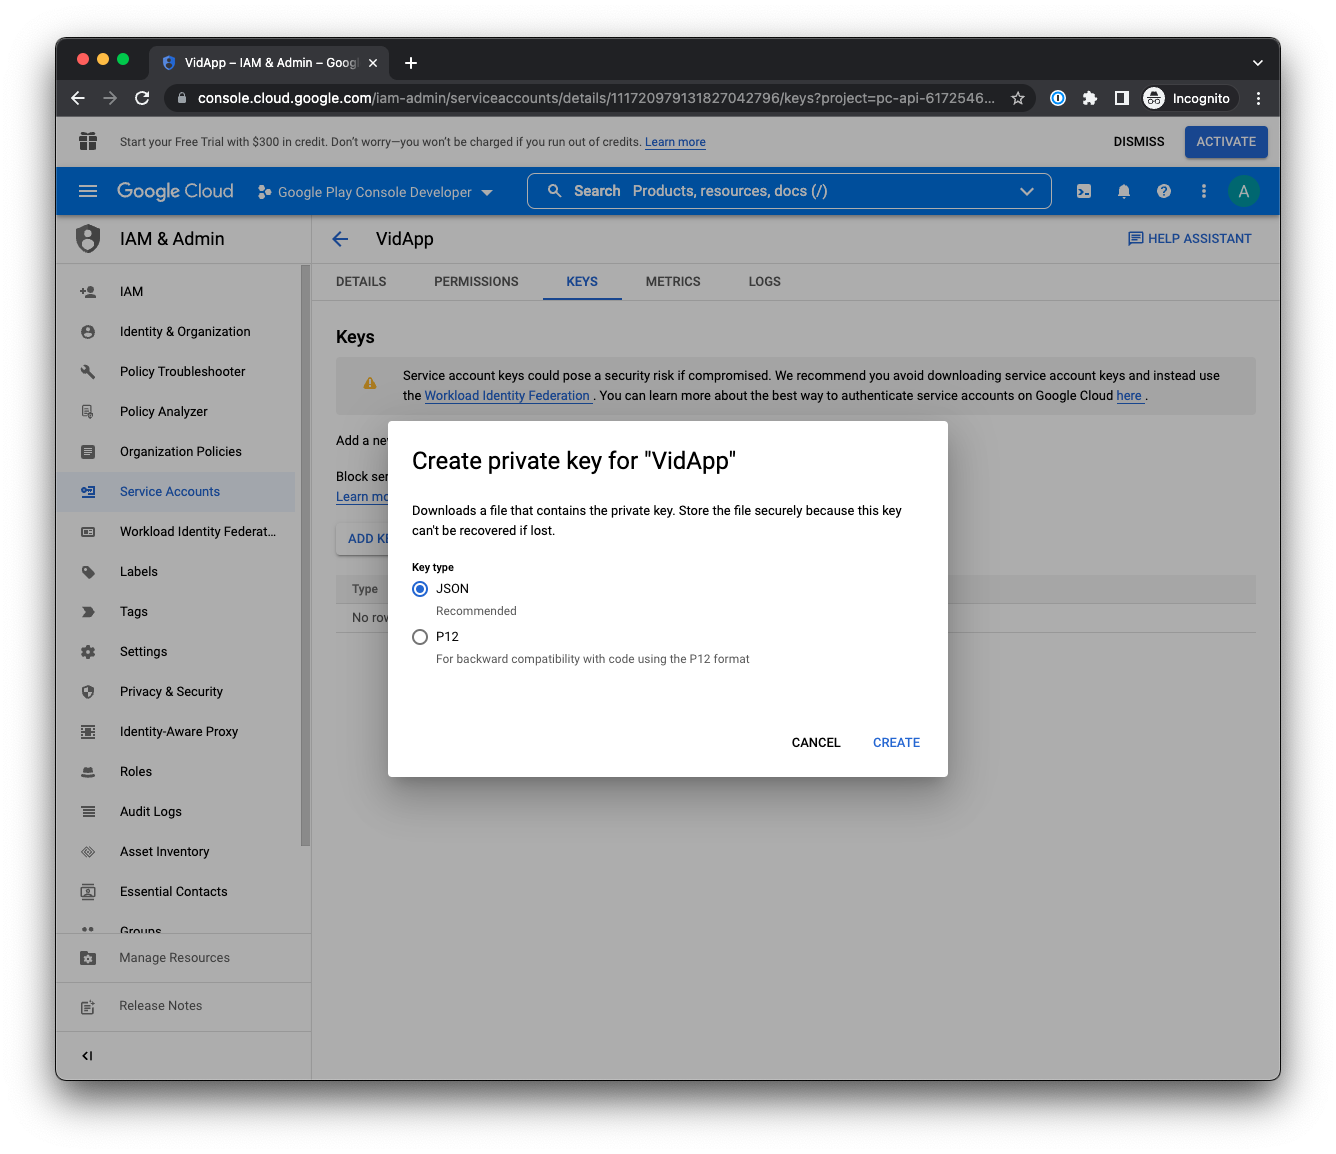Click the Organization Policies sidebar icon
This screenshot has height=1154, width=1336.
88,452
